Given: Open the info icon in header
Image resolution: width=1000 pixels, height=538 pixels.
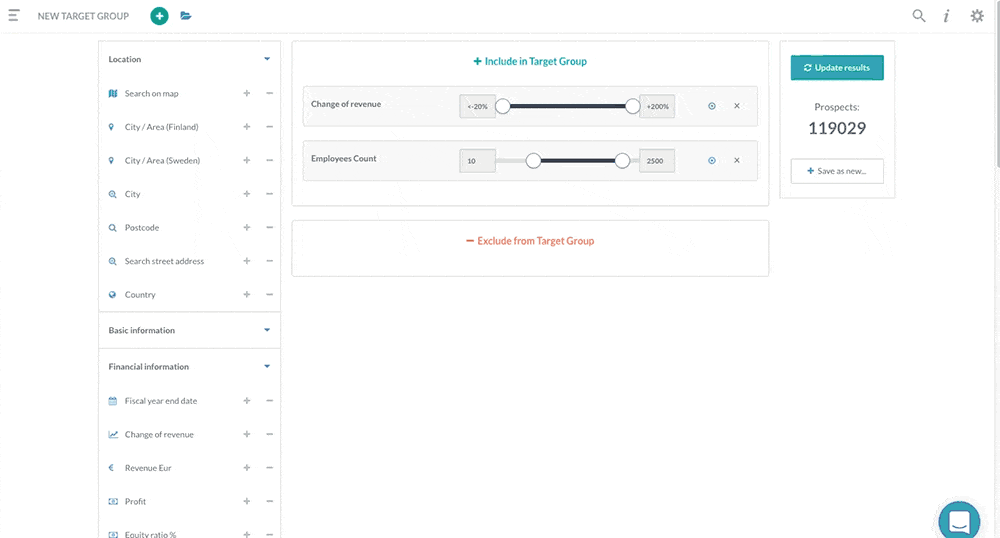Looking at the screenshot, I should pos(946,16).
